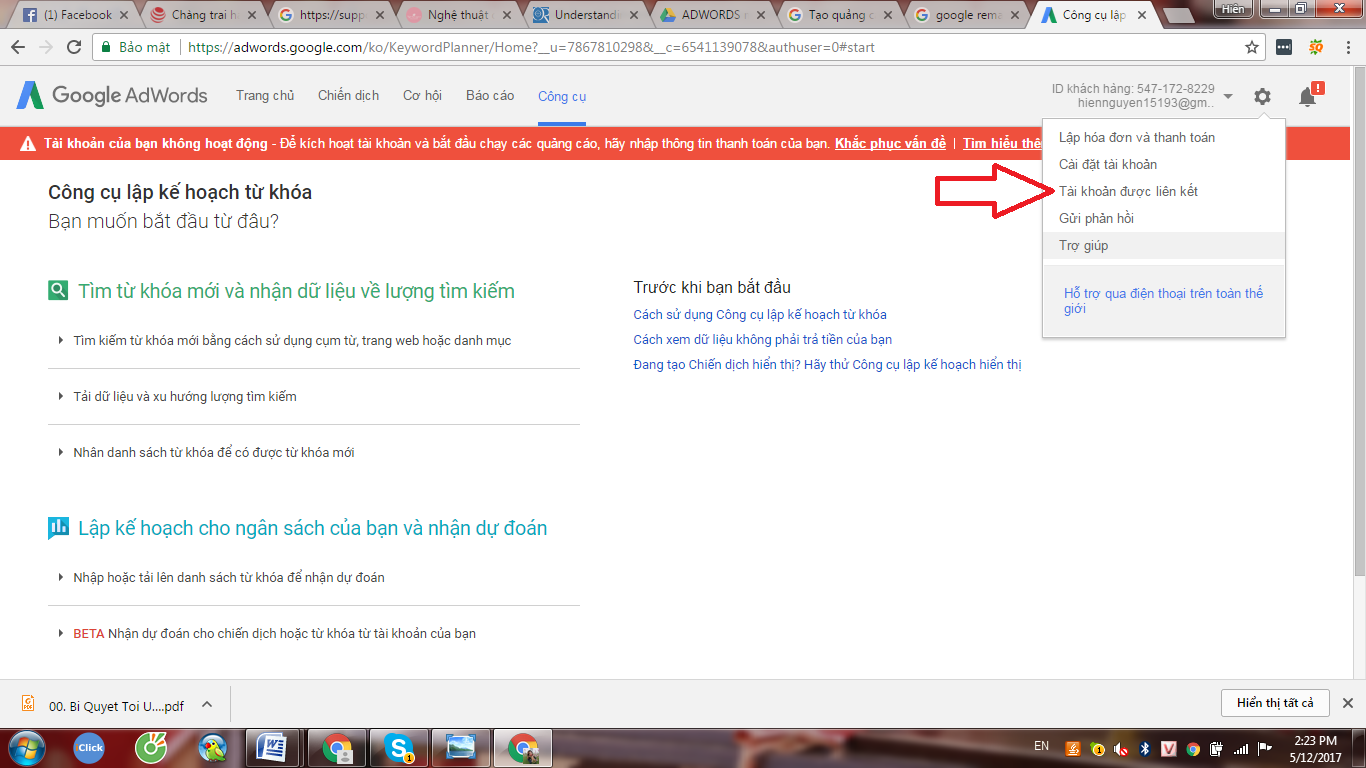Choose "Lập hóa đơn và thanh toán"
Image resolution: width=1366 pixels, height=768 pixels.
[x=1136, y=137]
